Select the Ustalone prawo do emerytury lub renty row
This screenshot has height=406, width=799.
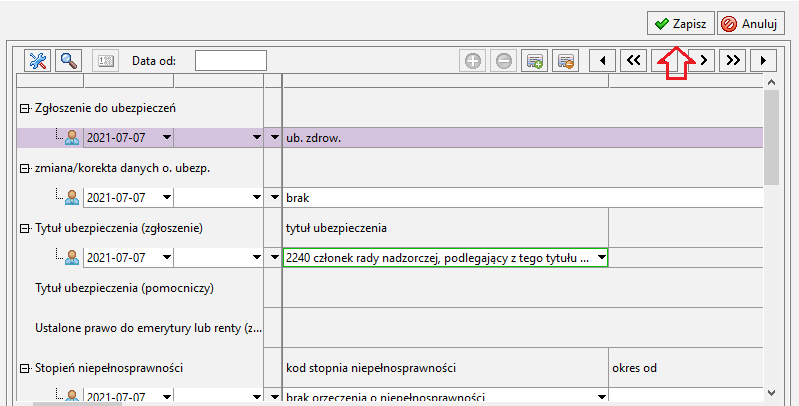[148, 328]
